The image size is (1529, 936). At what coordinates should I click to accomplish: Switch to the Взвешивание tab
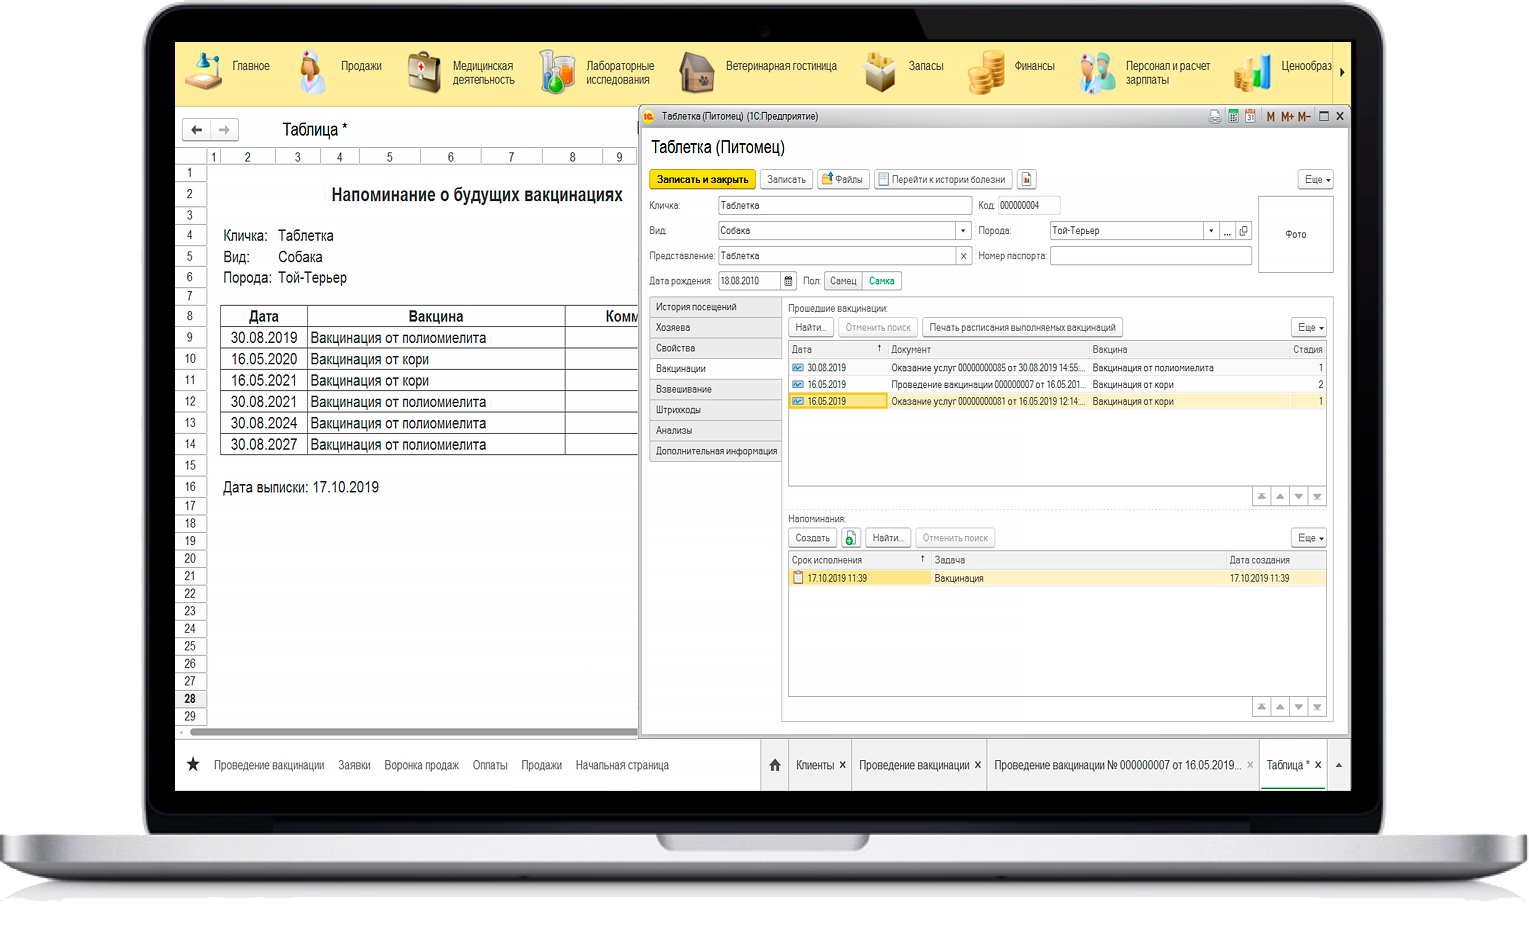point(684,389)
